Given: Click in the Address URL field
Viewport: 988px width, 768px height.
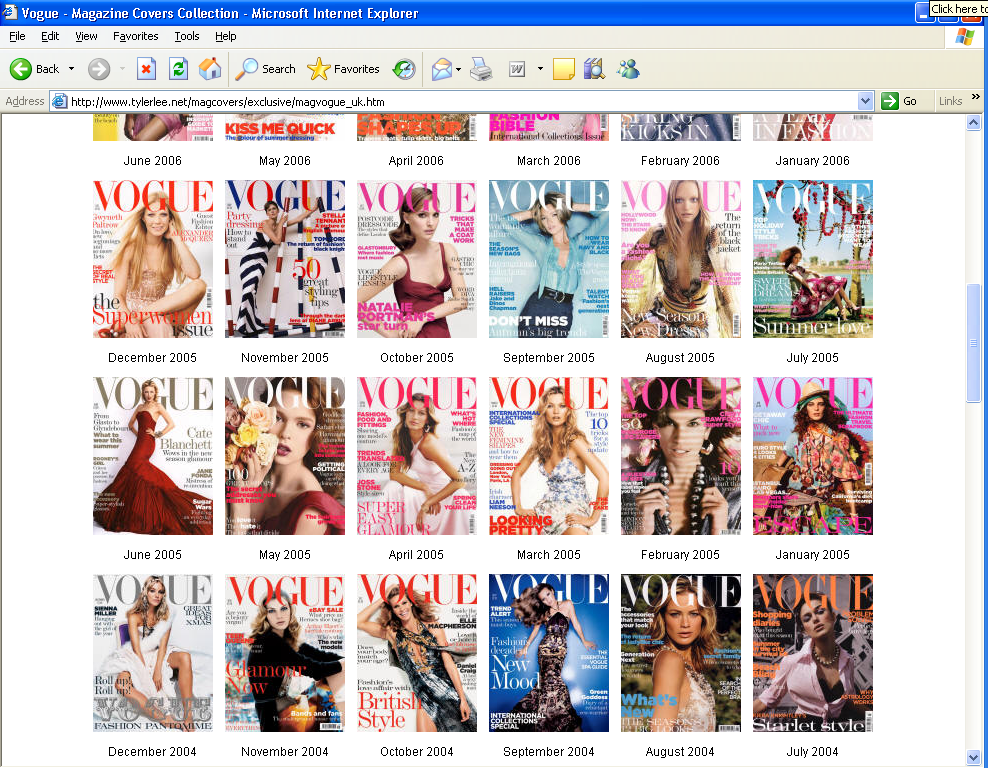Looking at the screenshot, I should pos(460,101).
